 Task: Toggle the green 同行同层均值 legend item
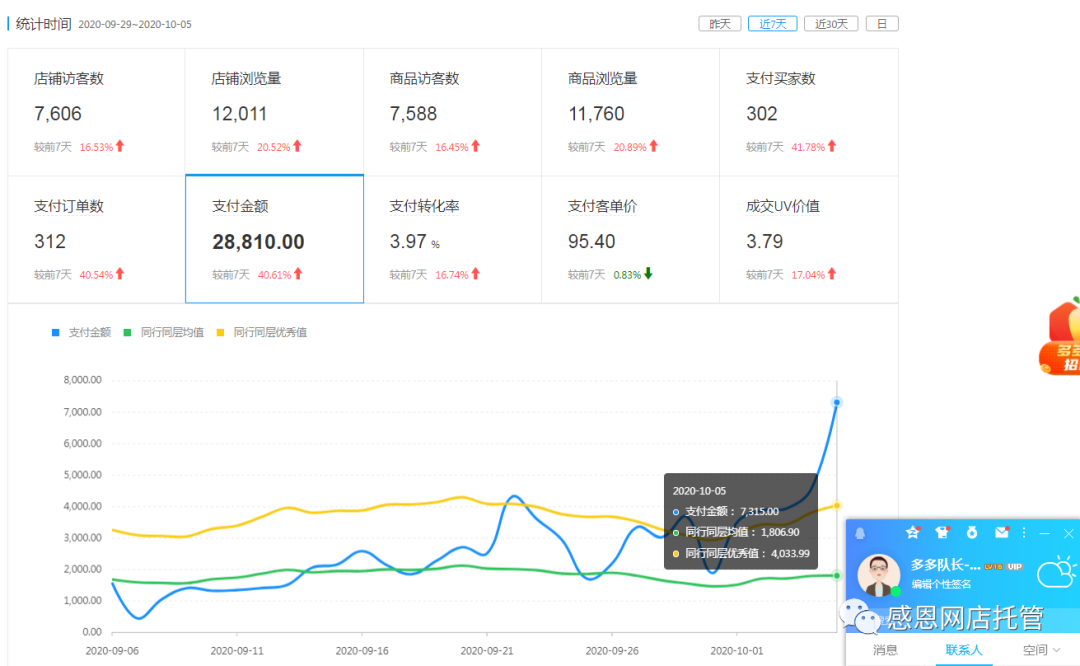(x=163, y=333)
